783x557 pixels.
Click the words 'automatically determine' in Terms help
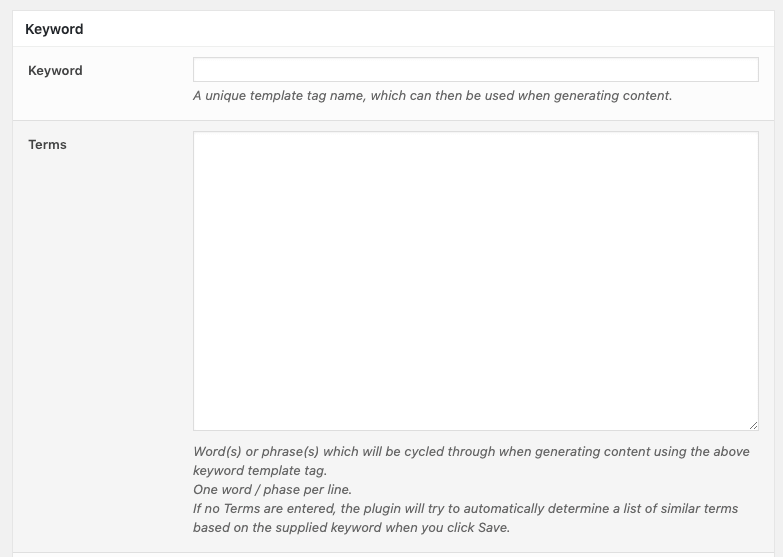pos(519,509)
